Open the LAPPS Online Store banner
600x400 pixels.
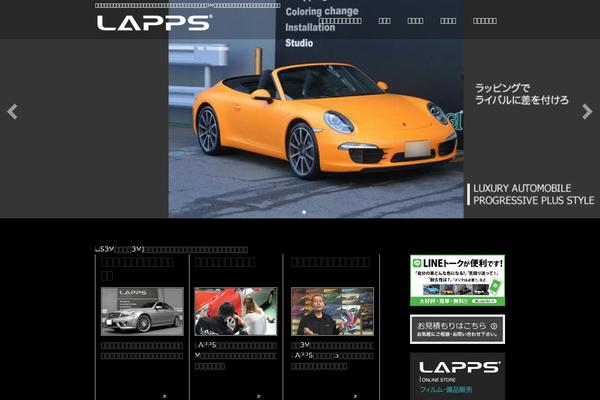click(x=457, y=376)
